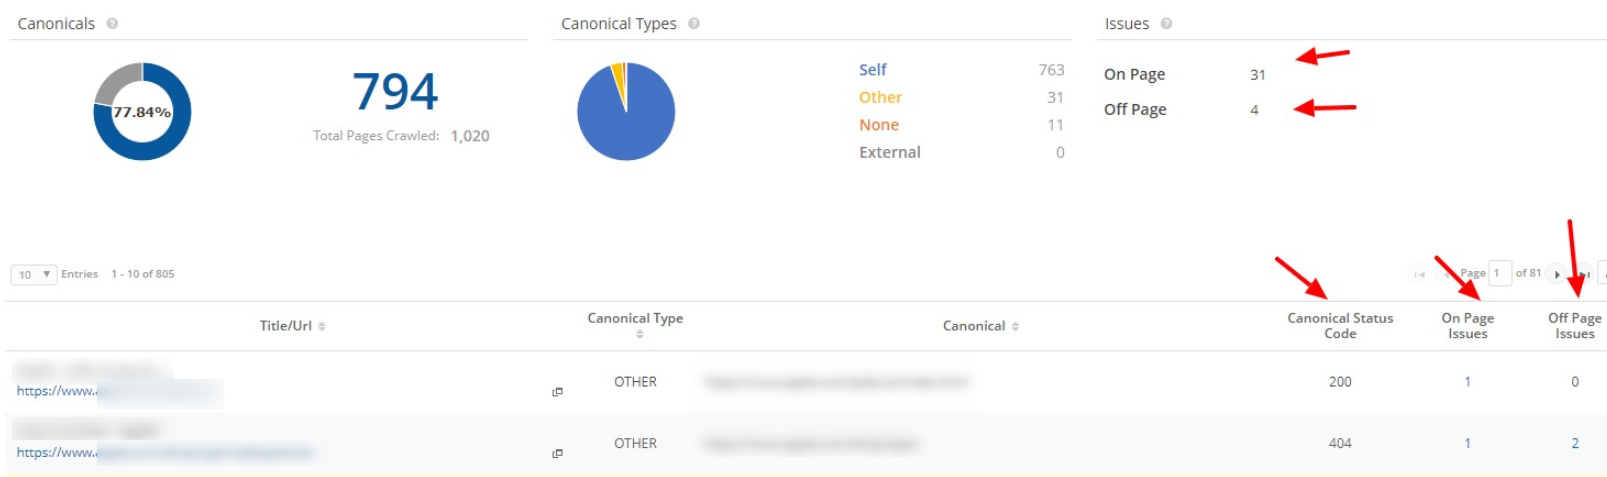Jump to first page arrow button
The image size is (1607, 477).
(x=1418, y=274)
